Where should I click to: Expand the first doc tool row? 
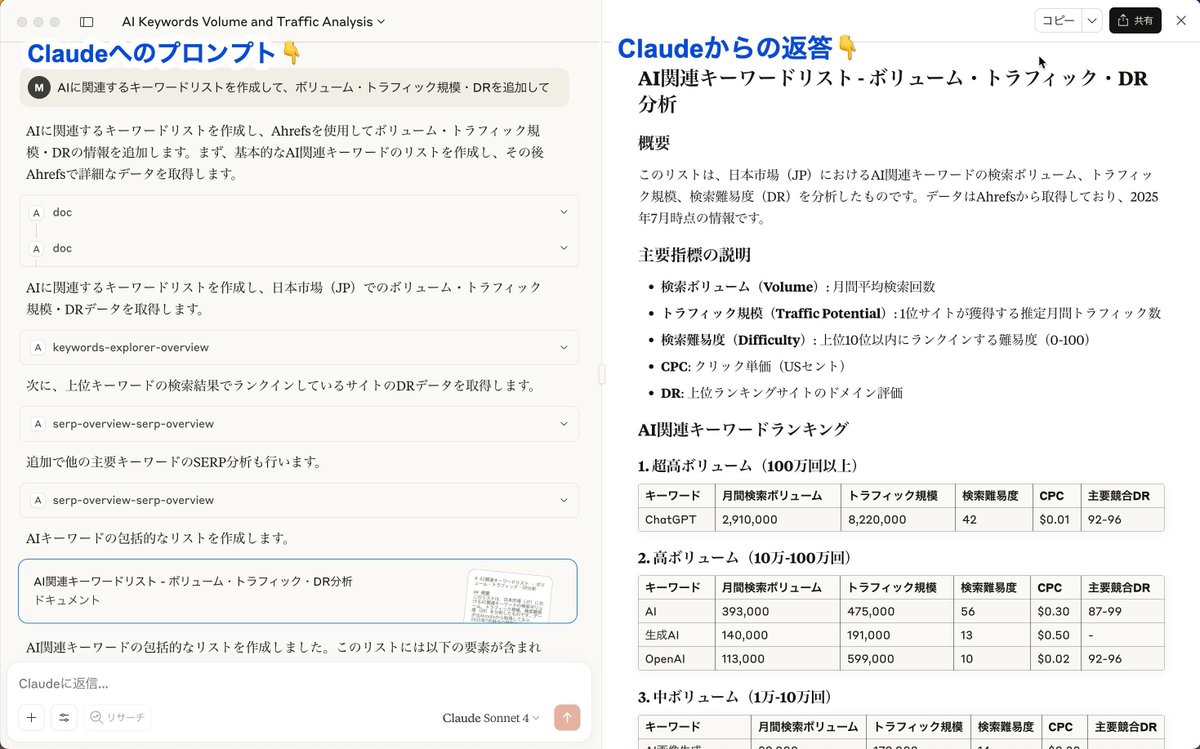pyautogui.click(x=299, y=212)
